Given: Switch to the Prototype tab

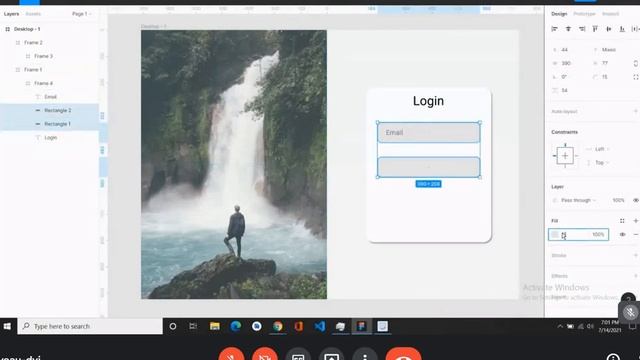Looking at the screenshot, I should pyautogui.click(x=584, y=14).
